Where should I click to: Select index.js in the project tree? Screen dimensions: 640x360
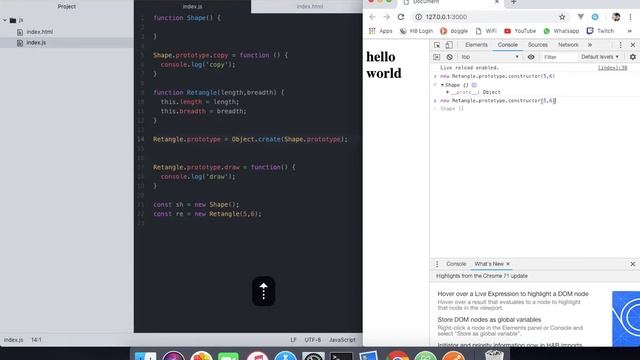pyautogui.click(x=36, y=42)
